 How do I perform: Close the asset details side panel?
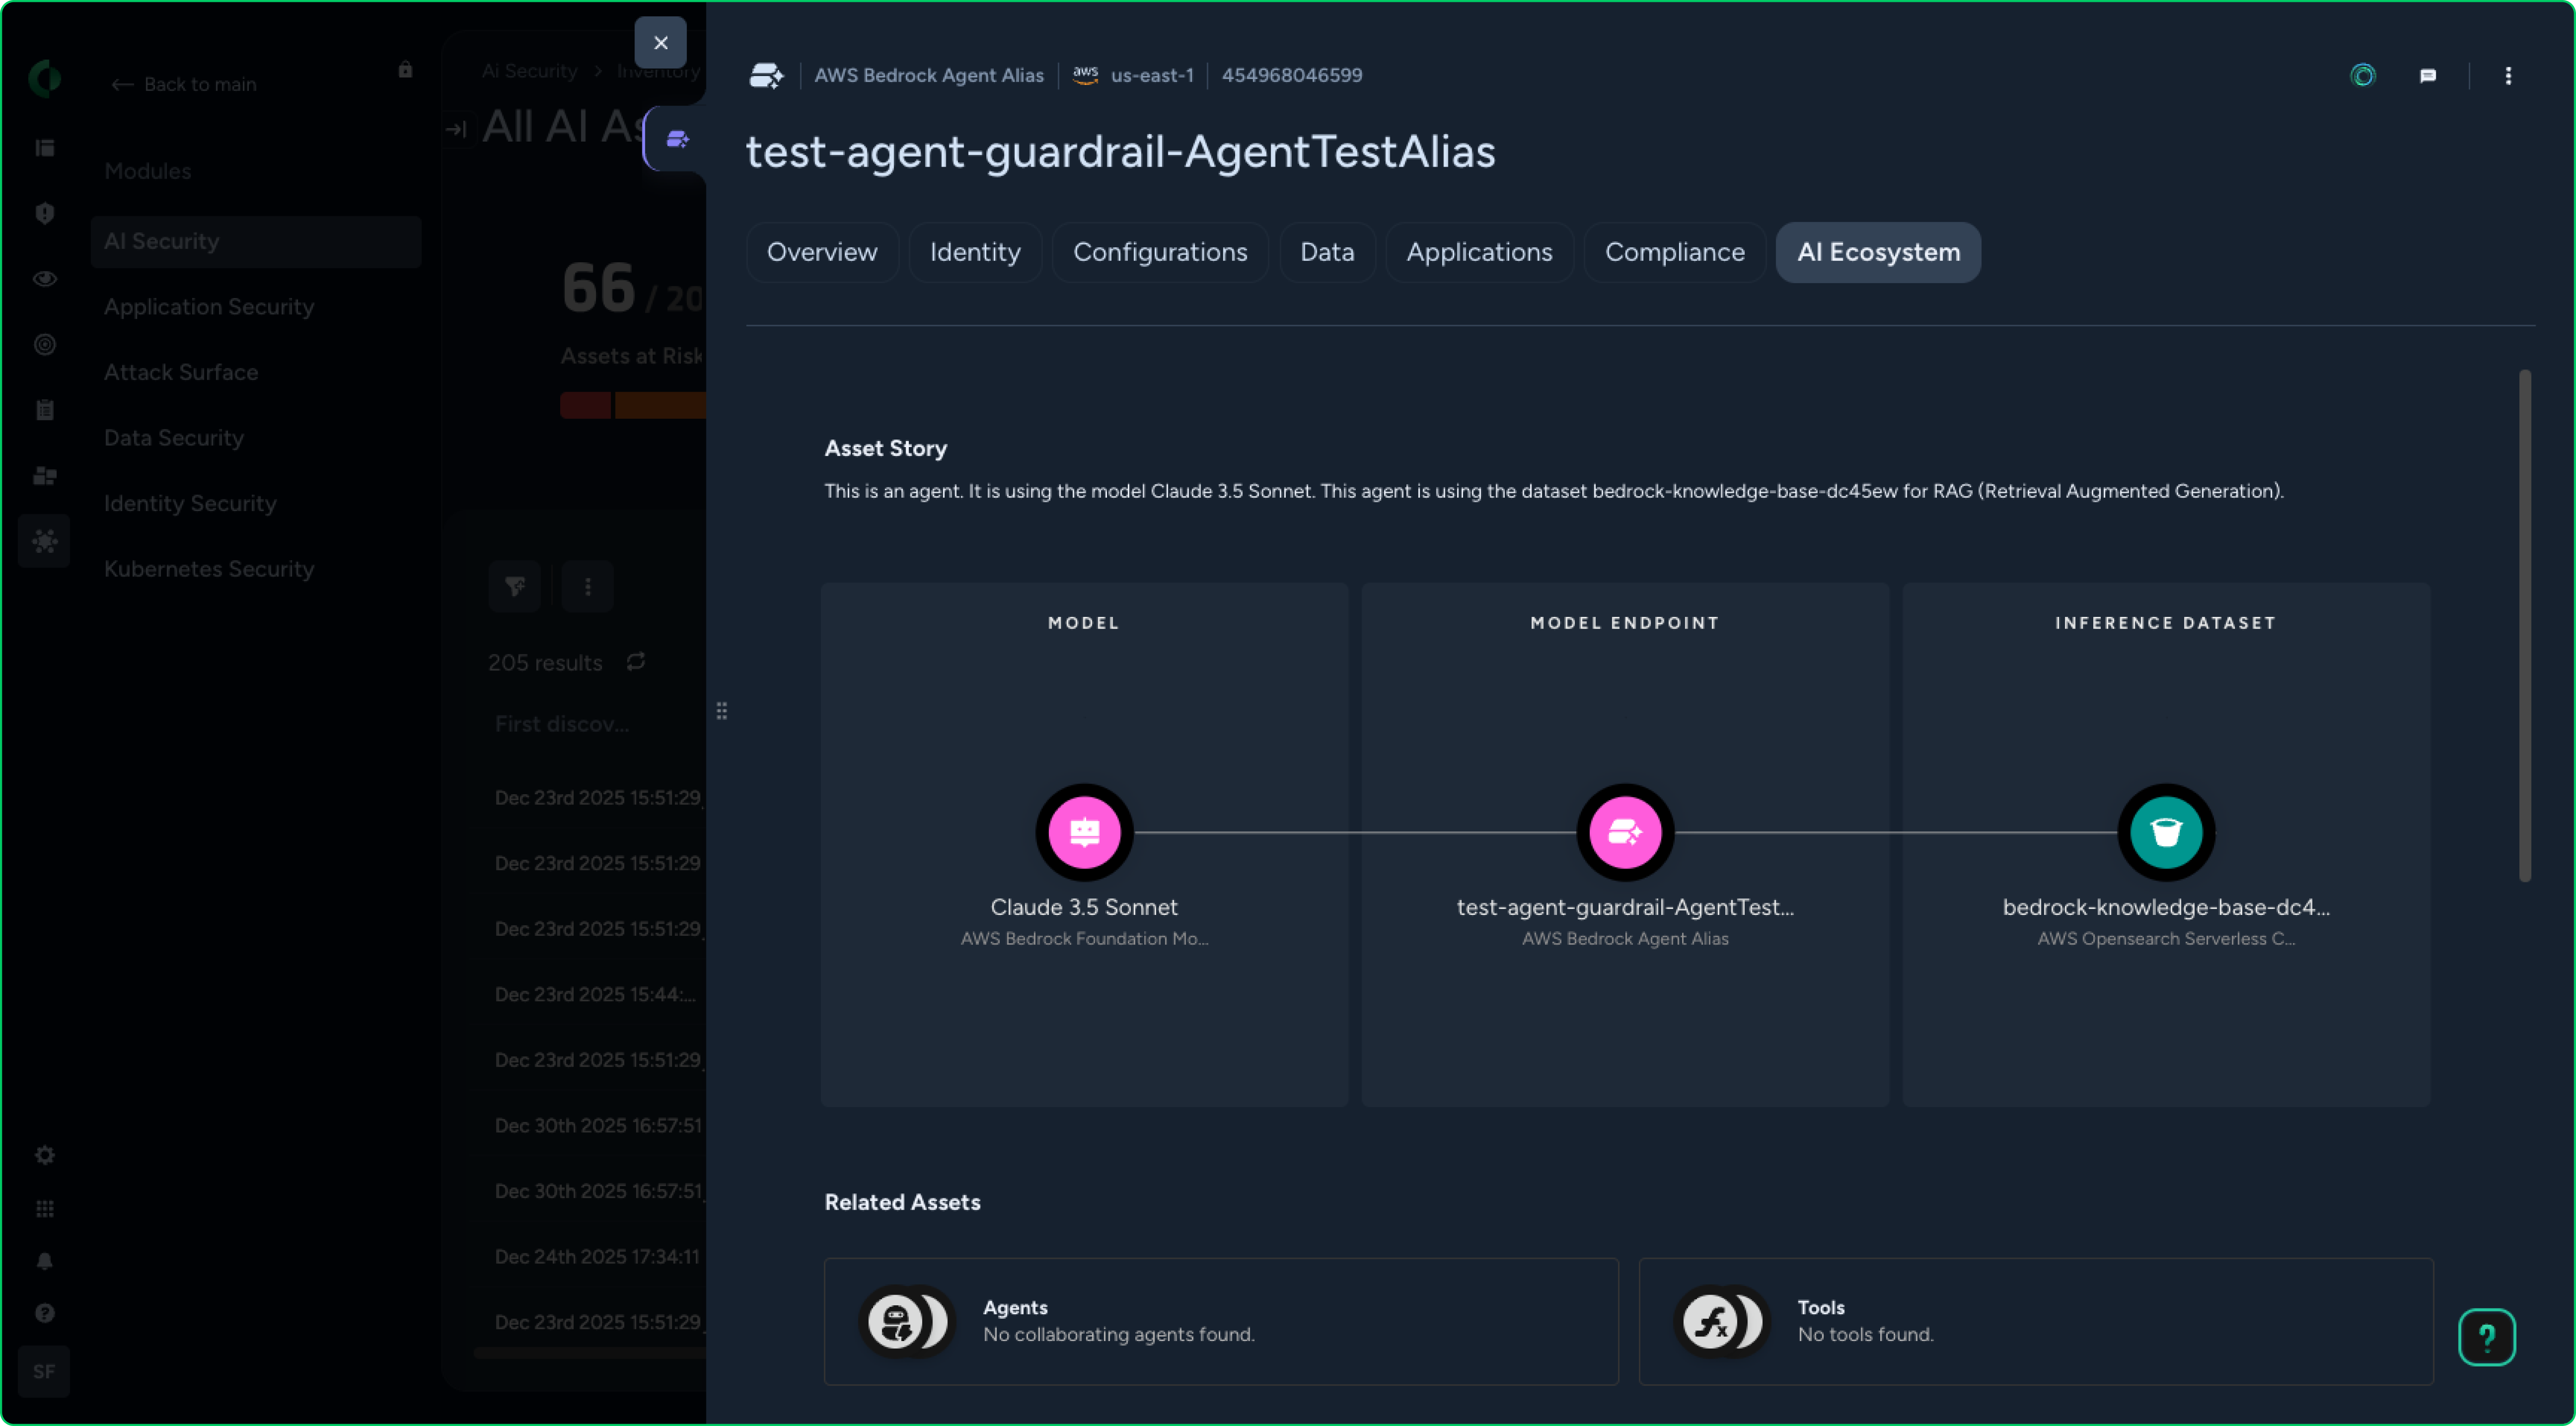click(660, 43)
